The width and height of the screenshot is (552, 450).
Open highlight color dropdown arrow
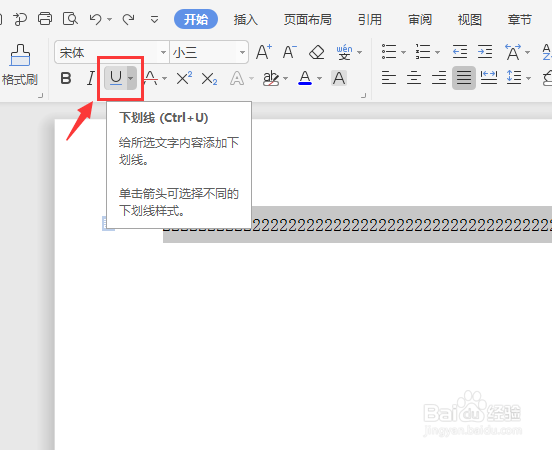(286, 78)
